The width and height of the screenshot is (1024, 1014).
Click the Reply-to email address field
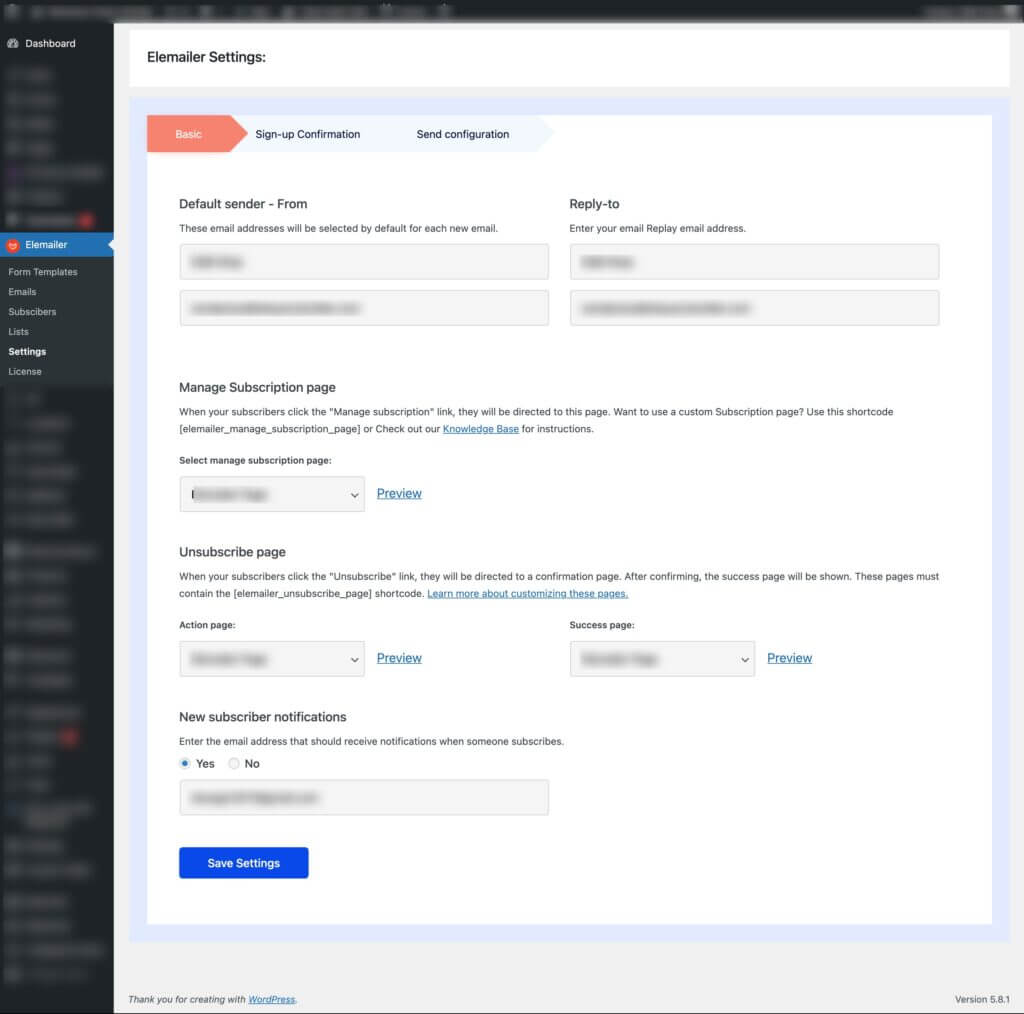754,308
